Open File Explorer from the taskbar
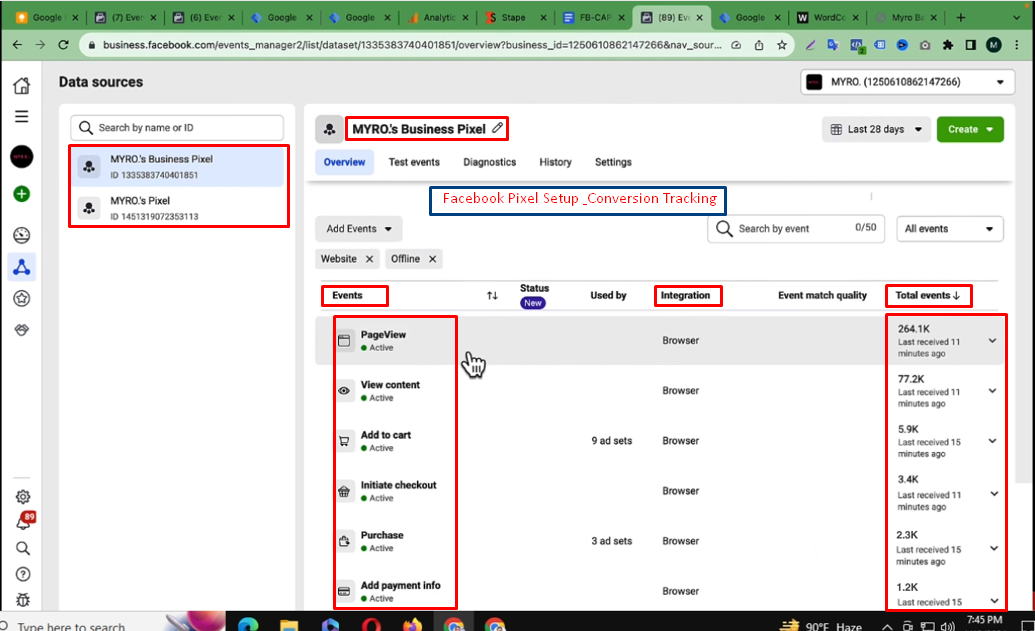This screenshot has width=1035, height=631. [x=289, y=624]
